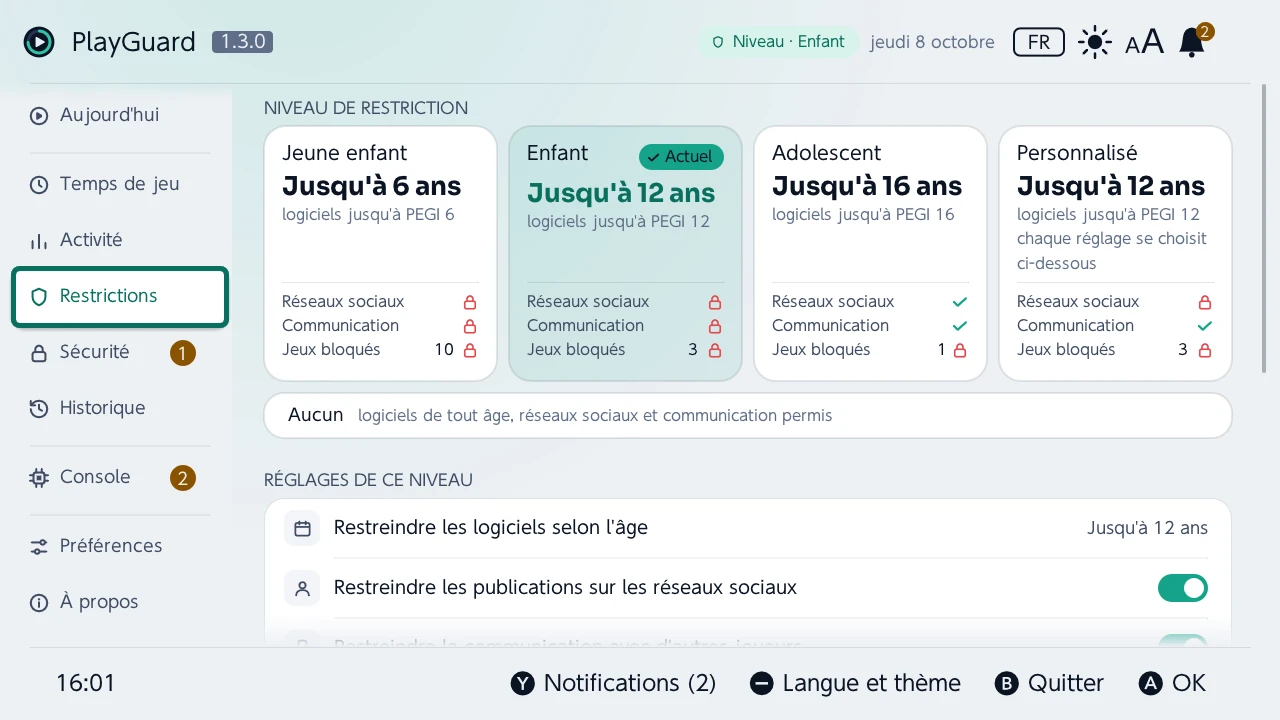Screen dimensions: 1280x720
Task: Open the À propos page
Action: pos(120,602)
